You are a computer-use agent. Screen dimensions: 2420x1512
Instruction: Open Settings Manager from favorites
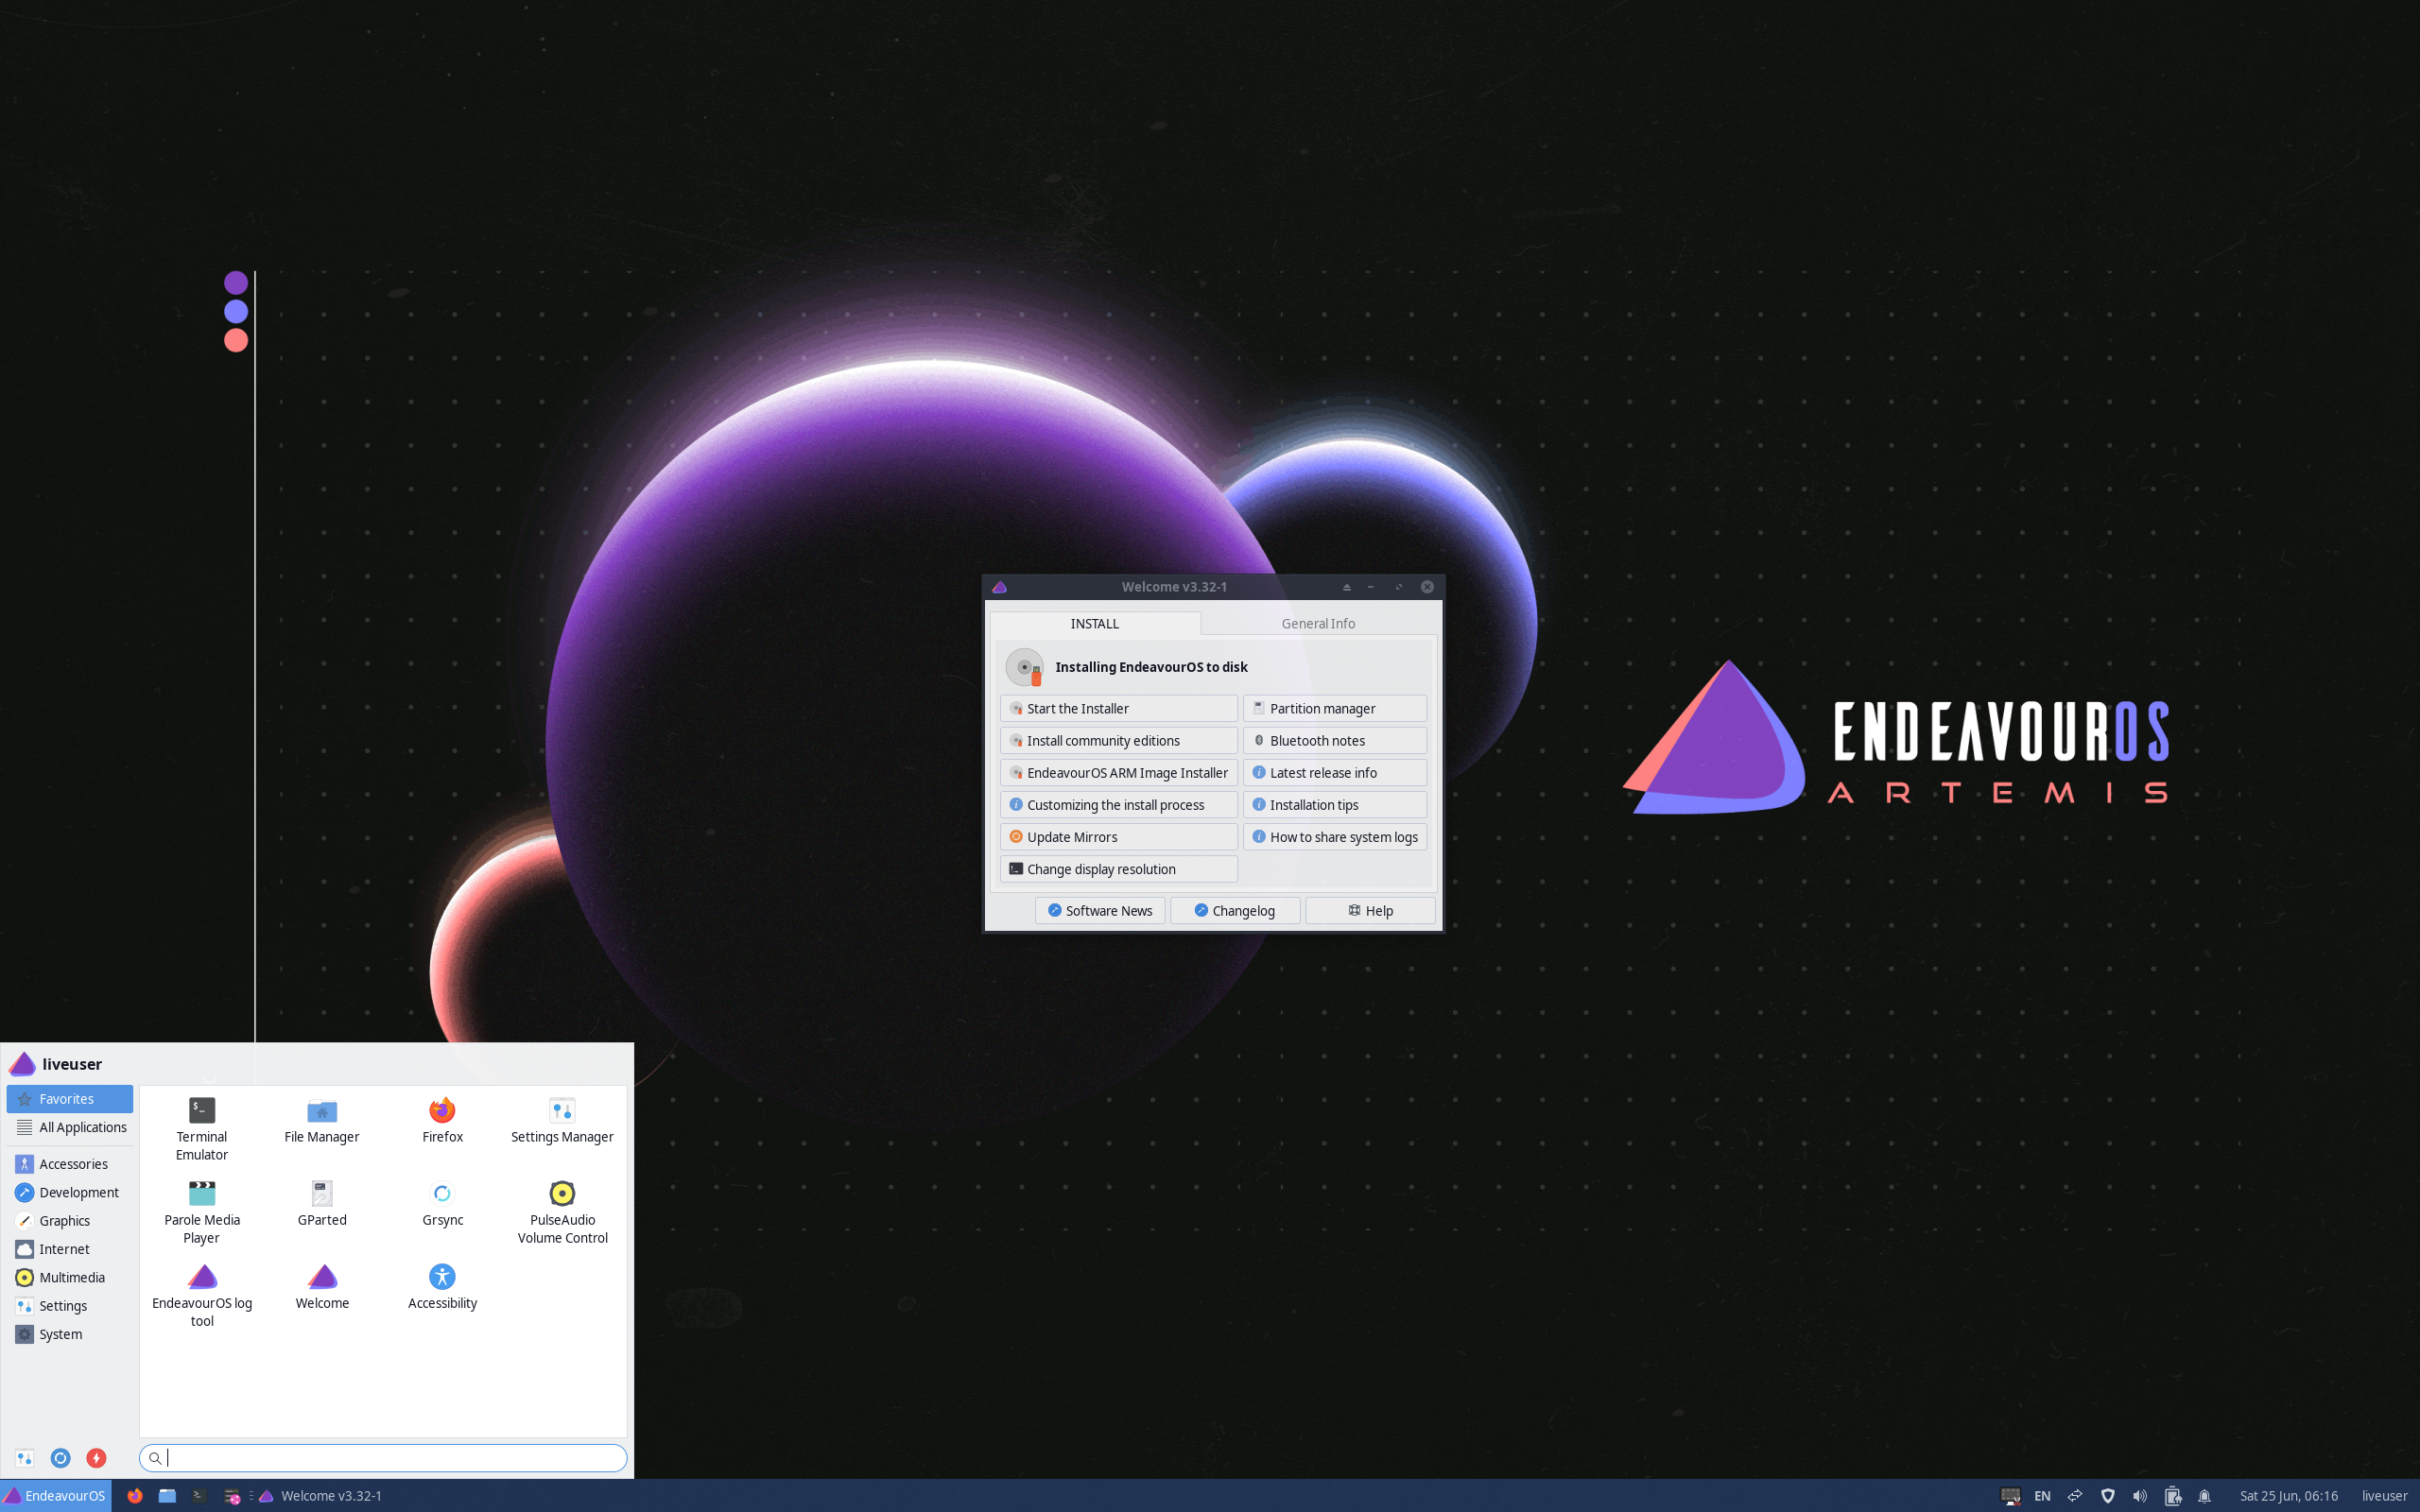562,1121
